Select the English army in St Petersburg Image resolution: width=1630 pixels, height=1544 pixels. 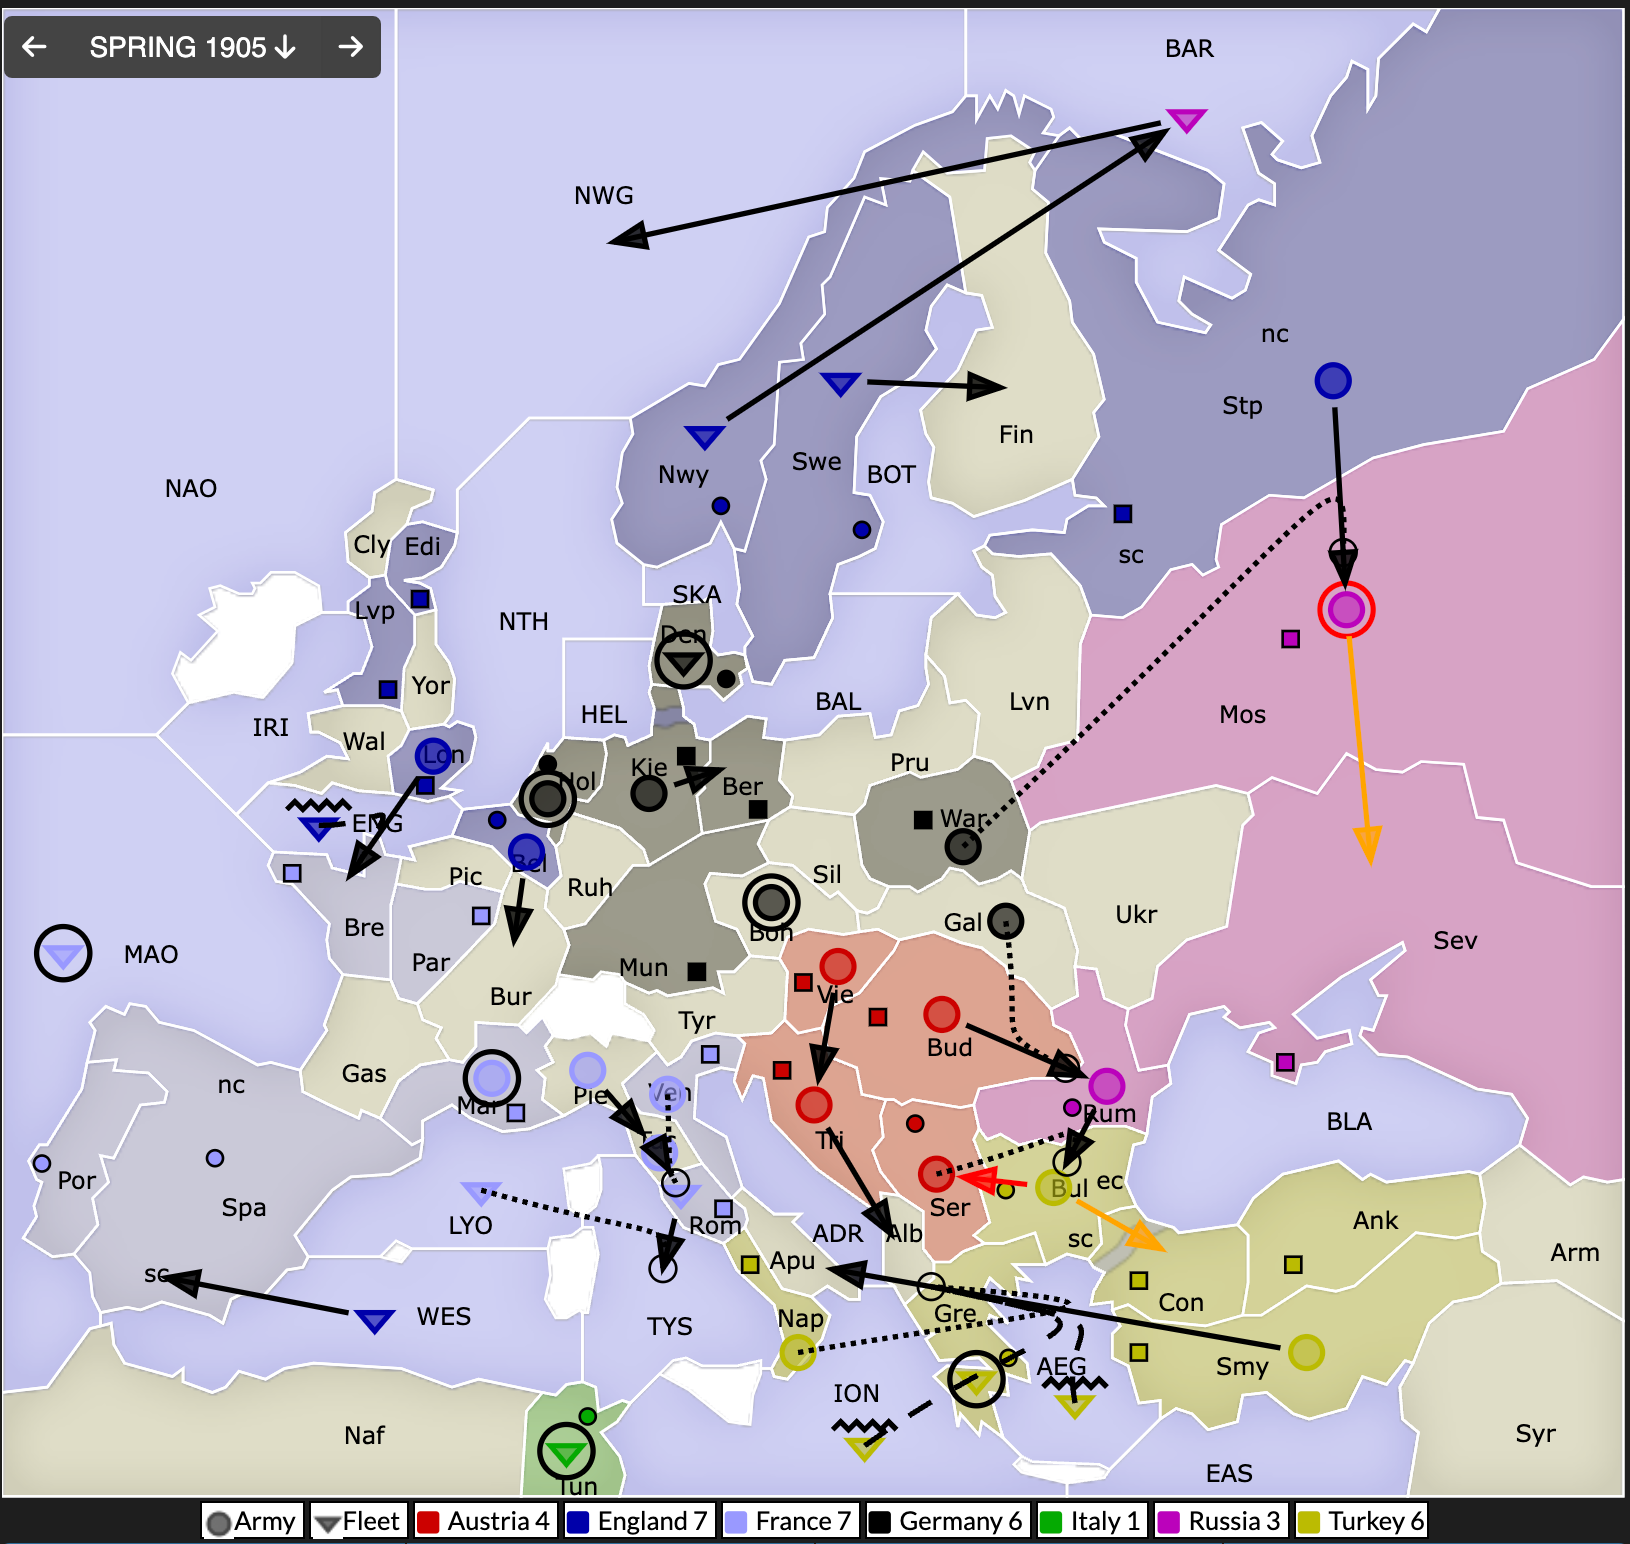pos(1333,380)
